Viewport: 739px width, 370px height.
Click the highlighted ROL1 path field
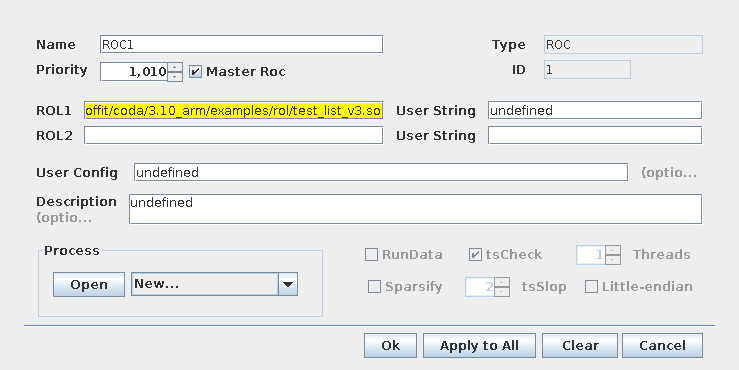(233, 110)
